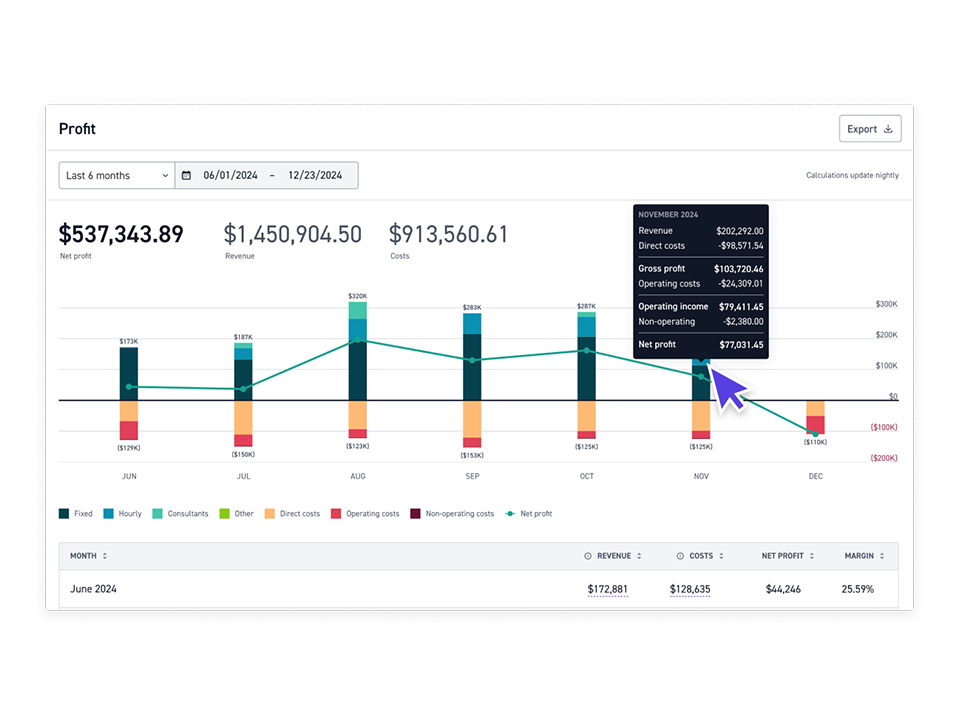960x720 pixels.
Task: Click the calendar icon in date range
Action: (x=186, y=175)
